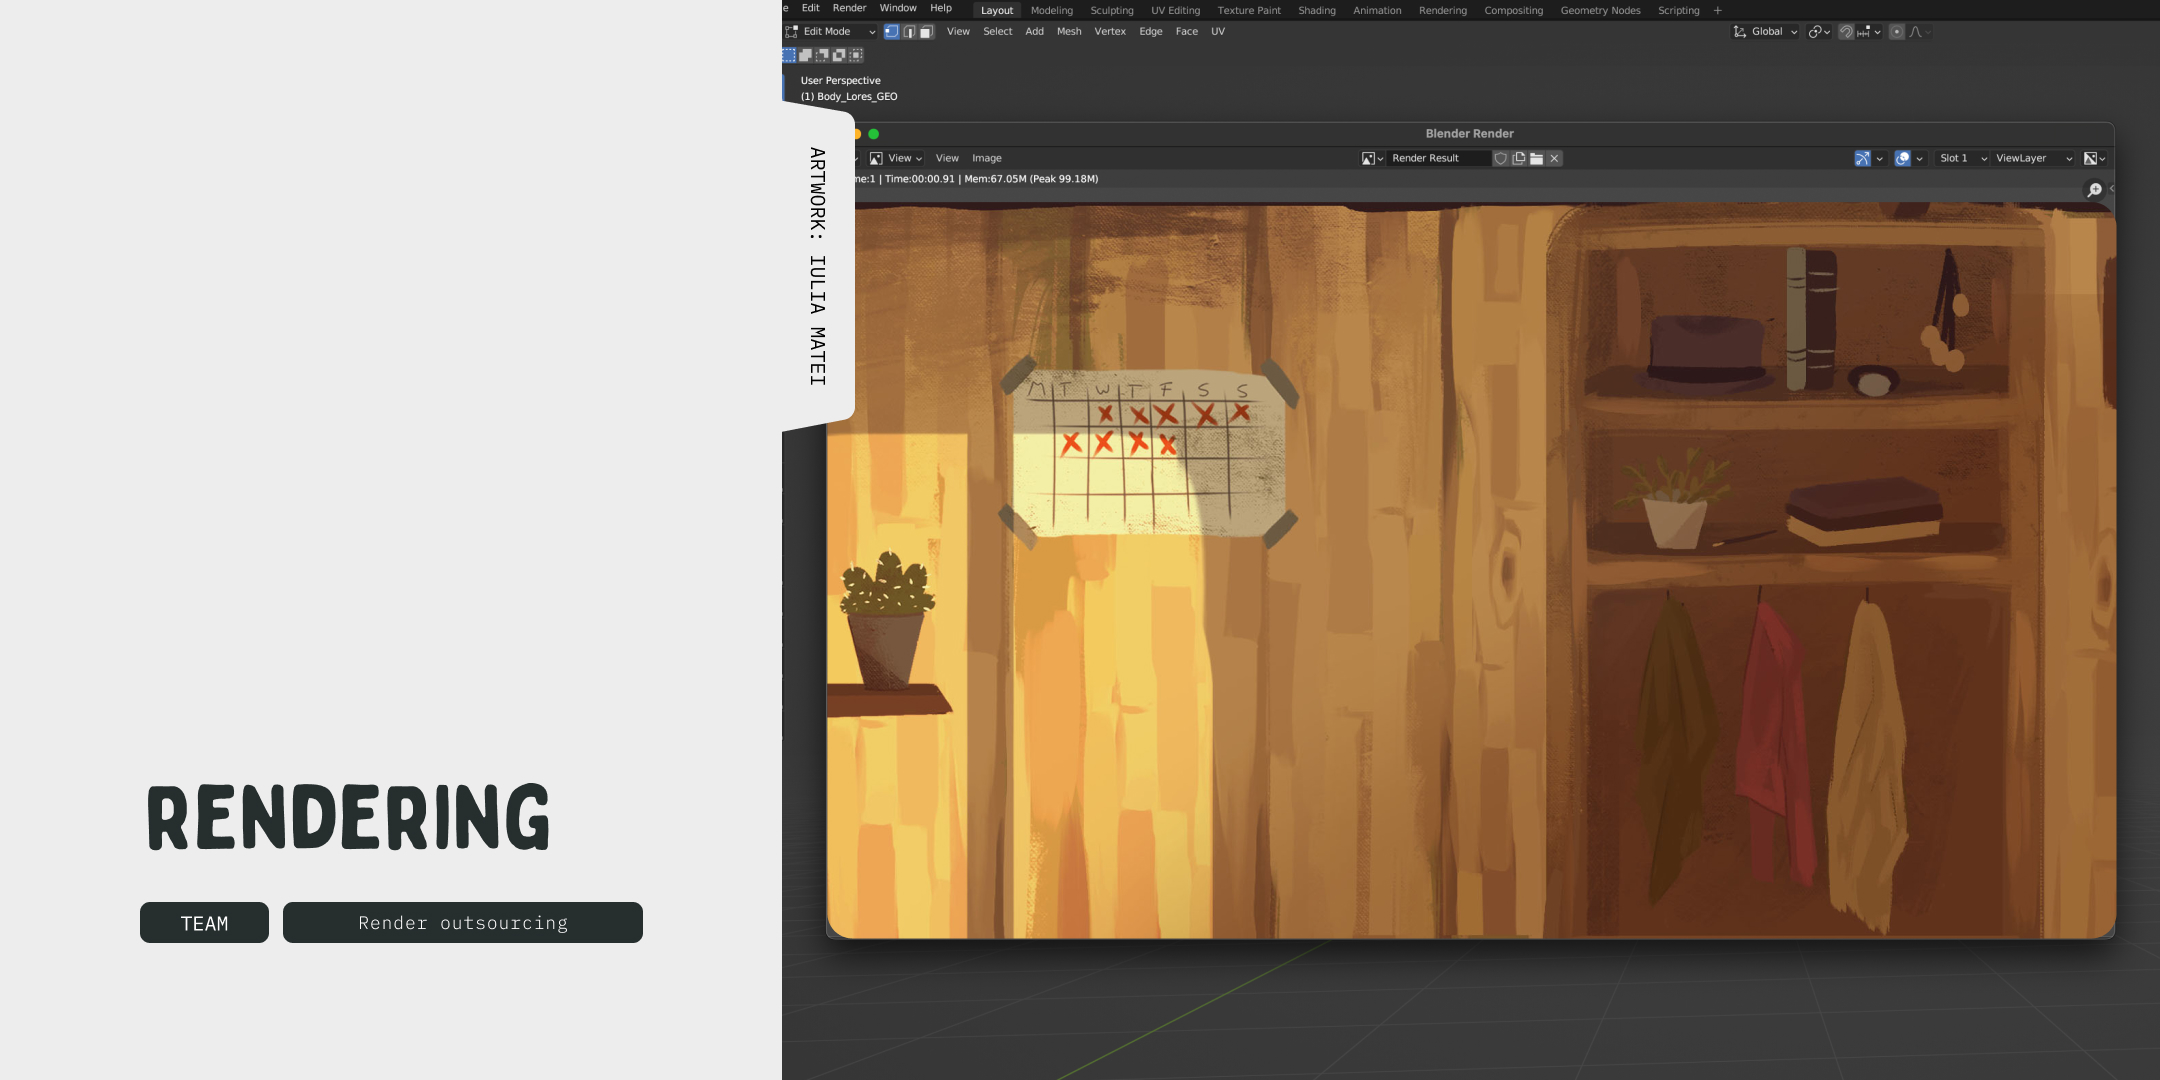This screenshot has height=1080, width=2160.
Task: Open the overlay options dropdown arrow
Action: click(1920, 159)
